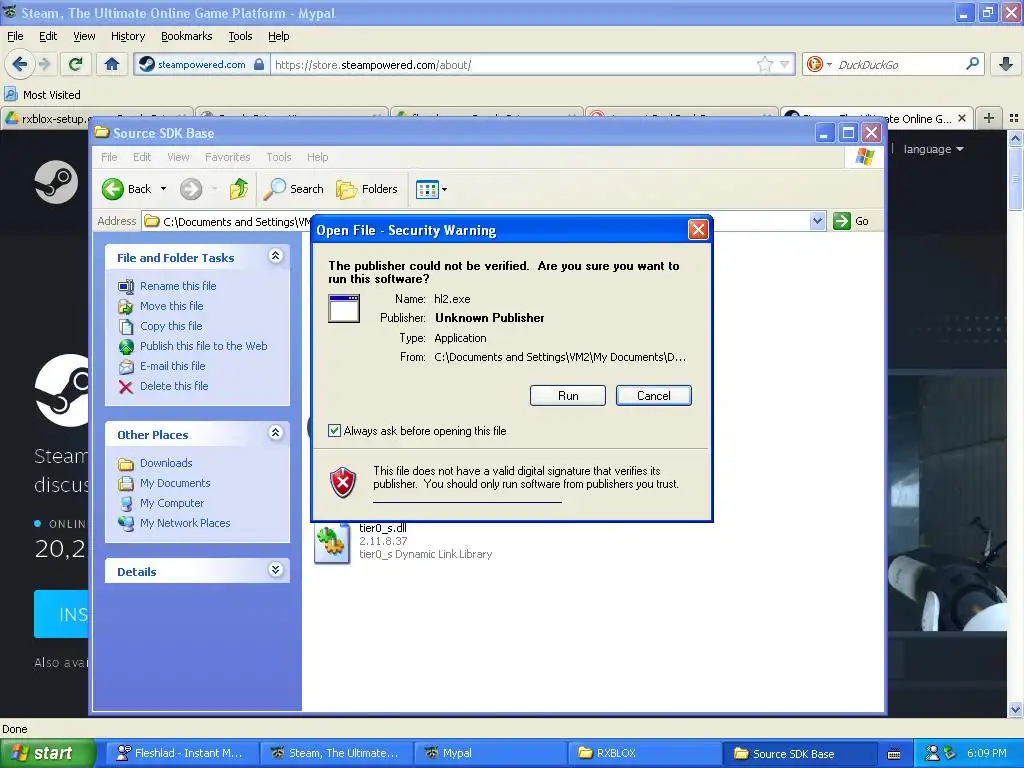This screenshot has height=768, width=1024.
Task: Open the URL history dropdown arrow
Action: [x=784, y=64]
